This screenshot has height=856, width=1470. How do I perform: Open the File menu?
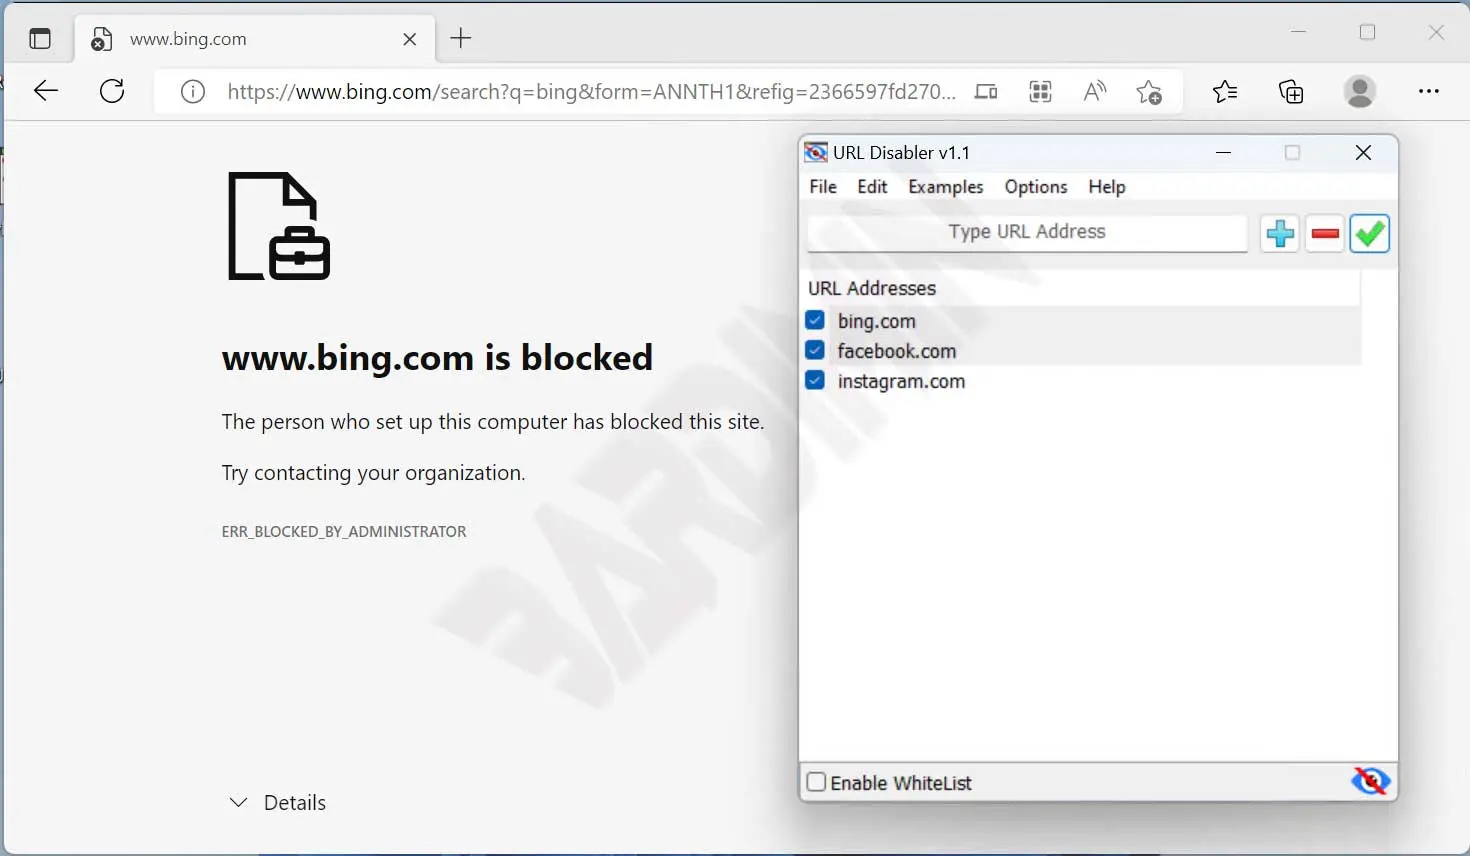pyautogui.click(x=823, y=187)
